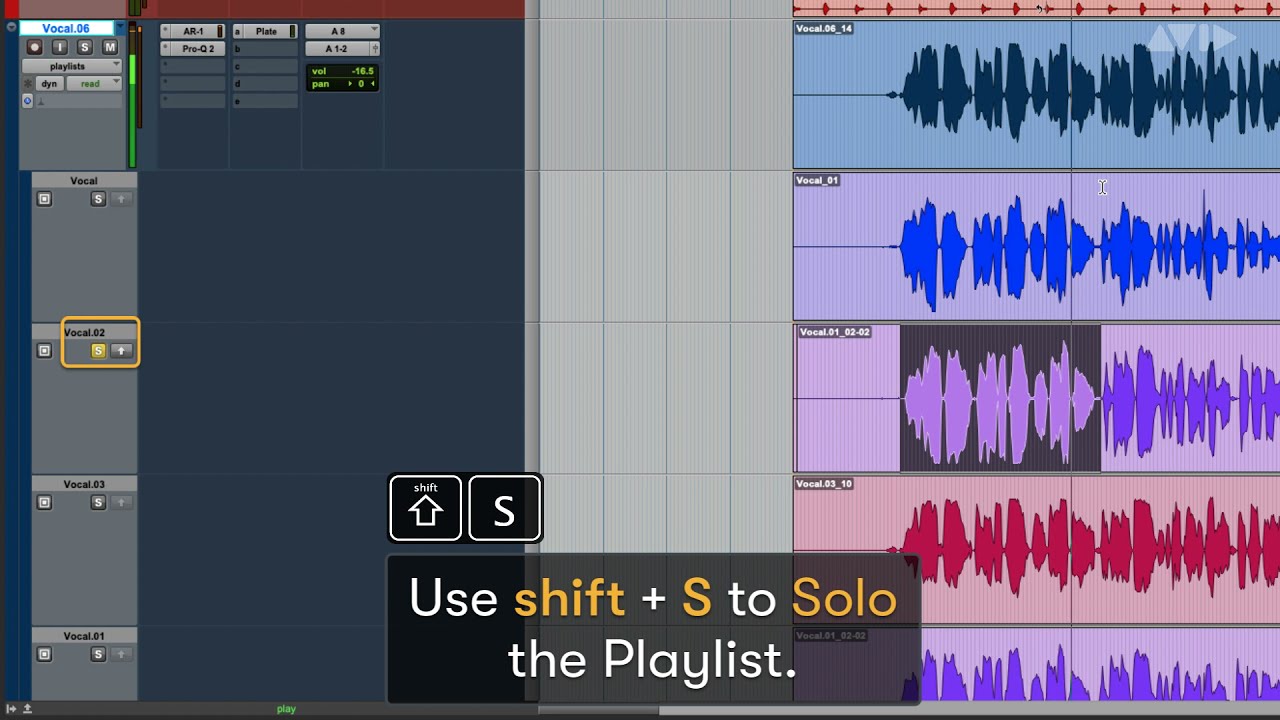Screen dimensions: 1280x720
Task: Mute the Vocal.06 track
Action: tap(109, 47)
